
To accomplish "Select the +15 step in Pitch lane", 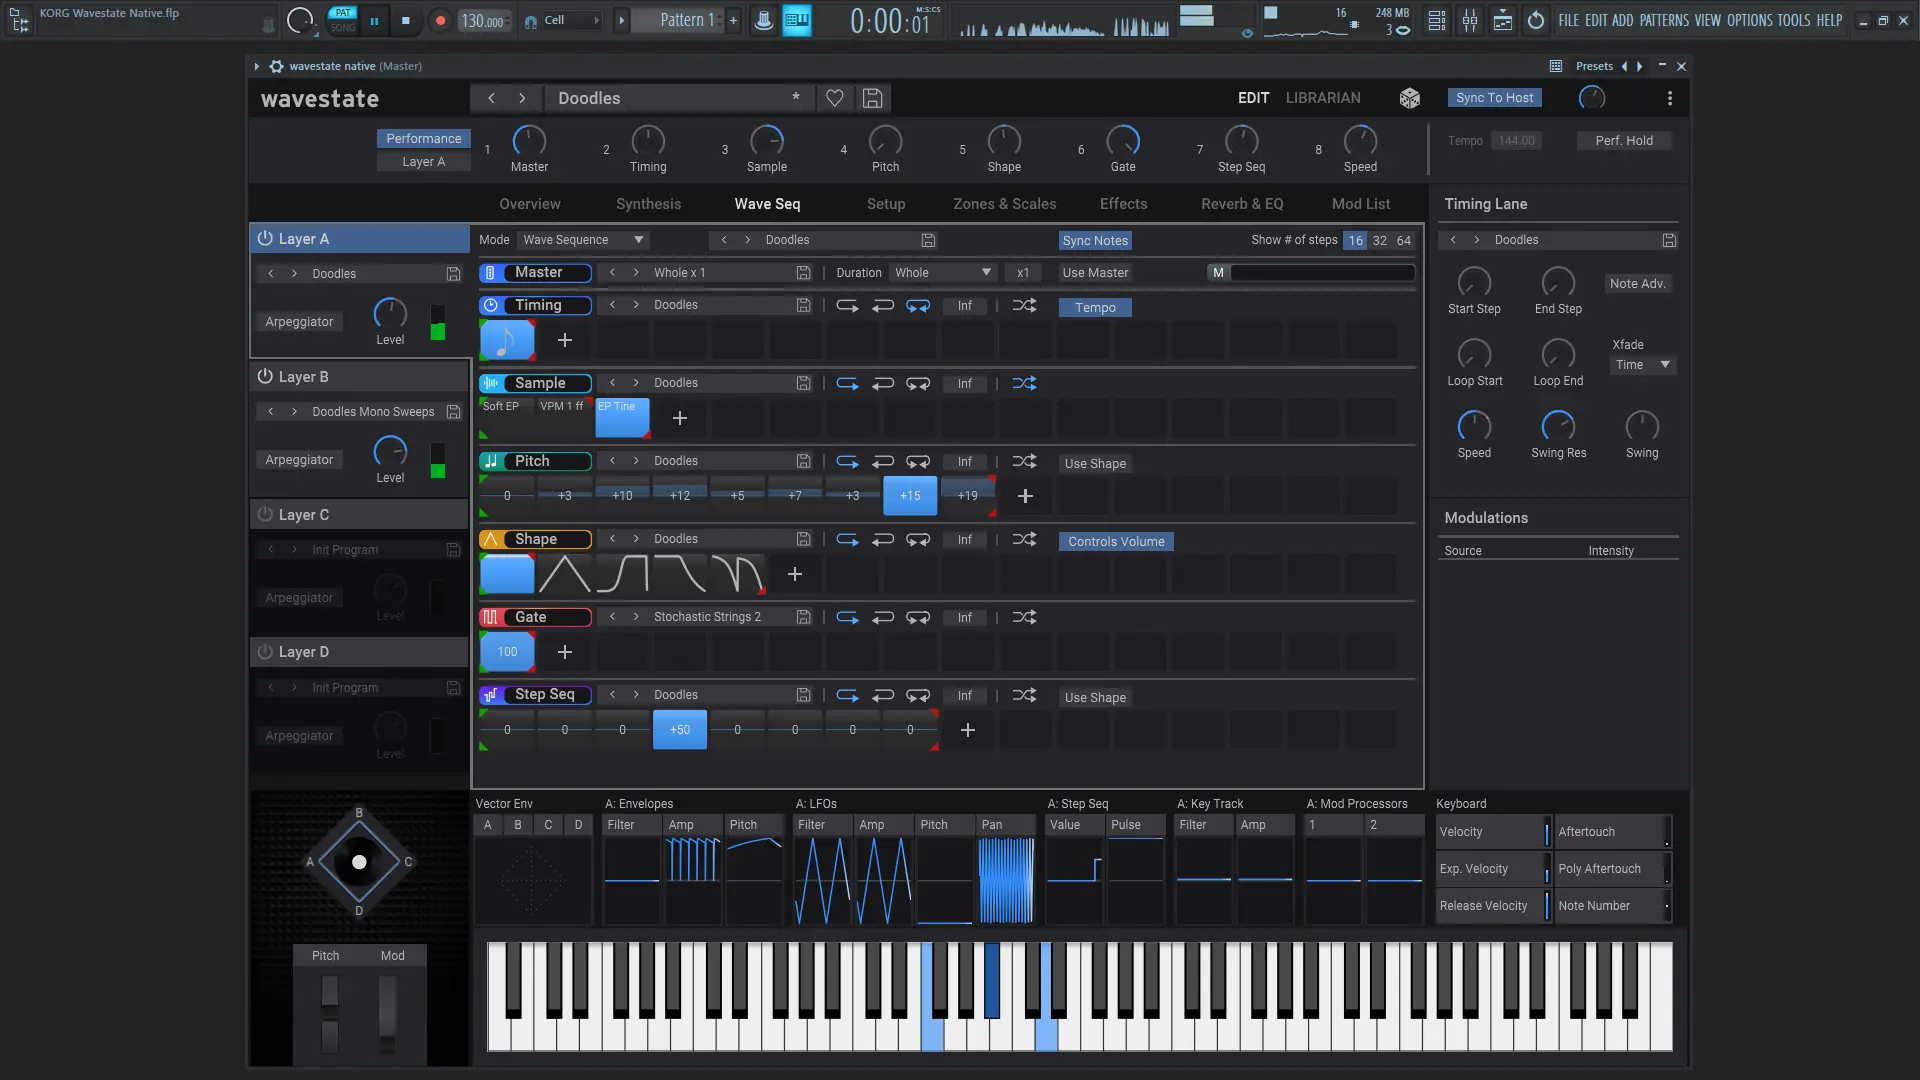I will [x=910, y=496].
